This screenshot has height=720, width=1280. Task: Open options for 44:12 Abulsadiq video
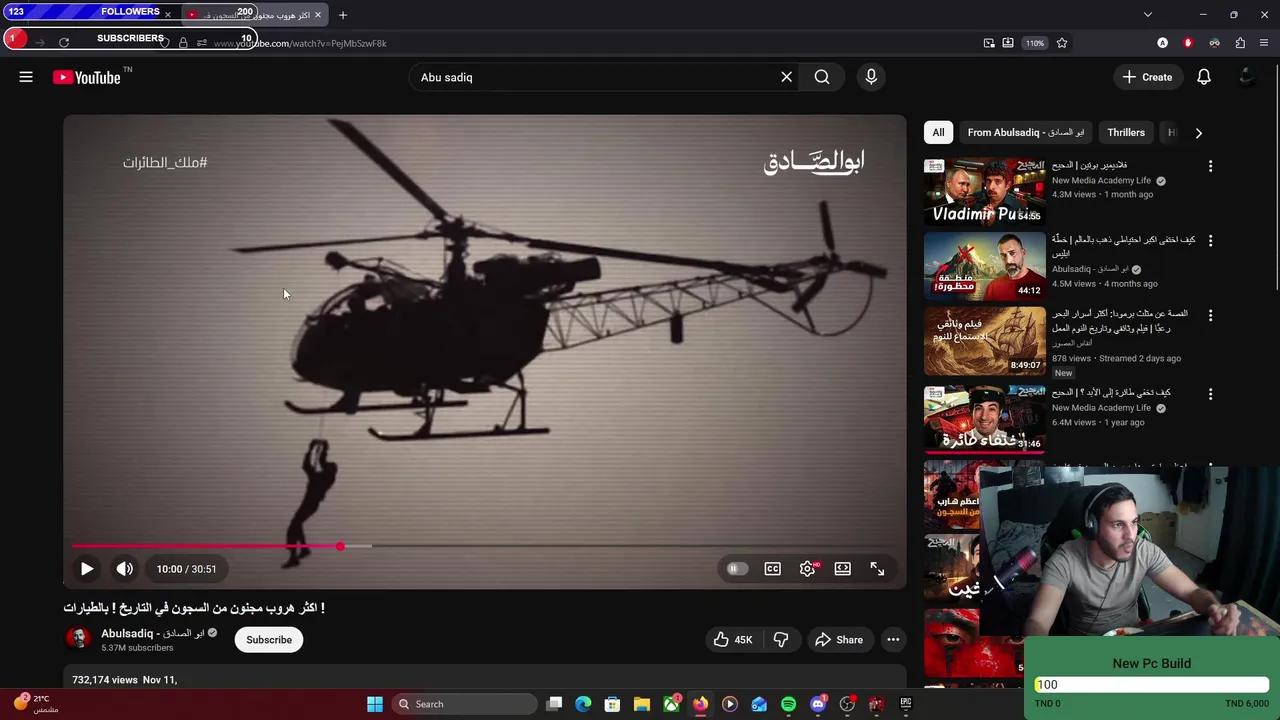click(x=1210, y=241)
